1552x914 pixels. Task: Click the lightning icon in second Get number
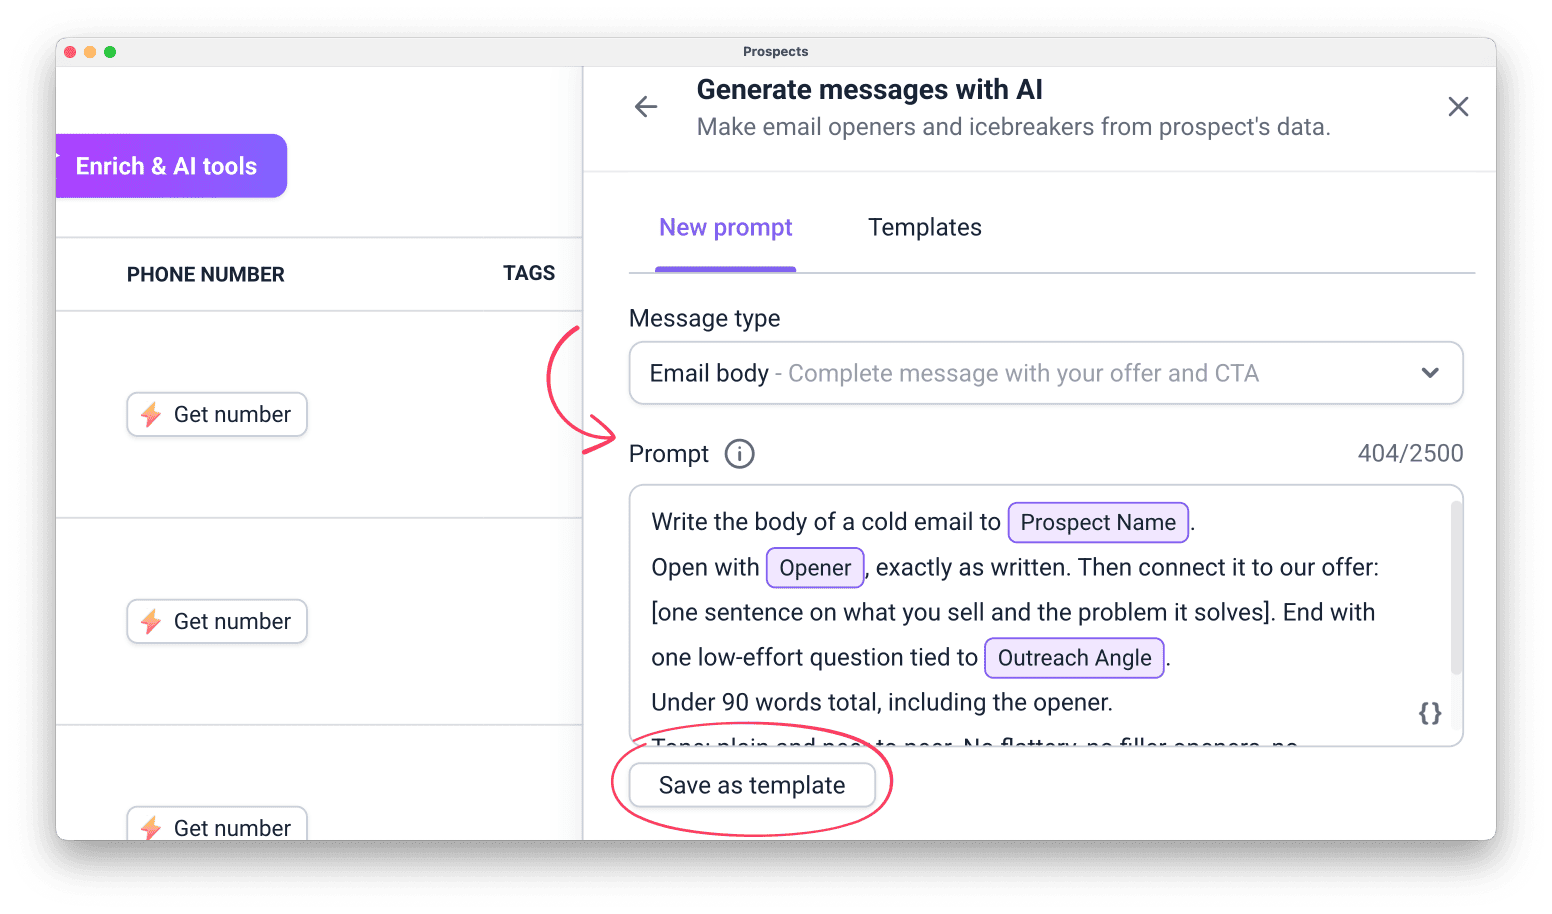click(x=151, y=621)
